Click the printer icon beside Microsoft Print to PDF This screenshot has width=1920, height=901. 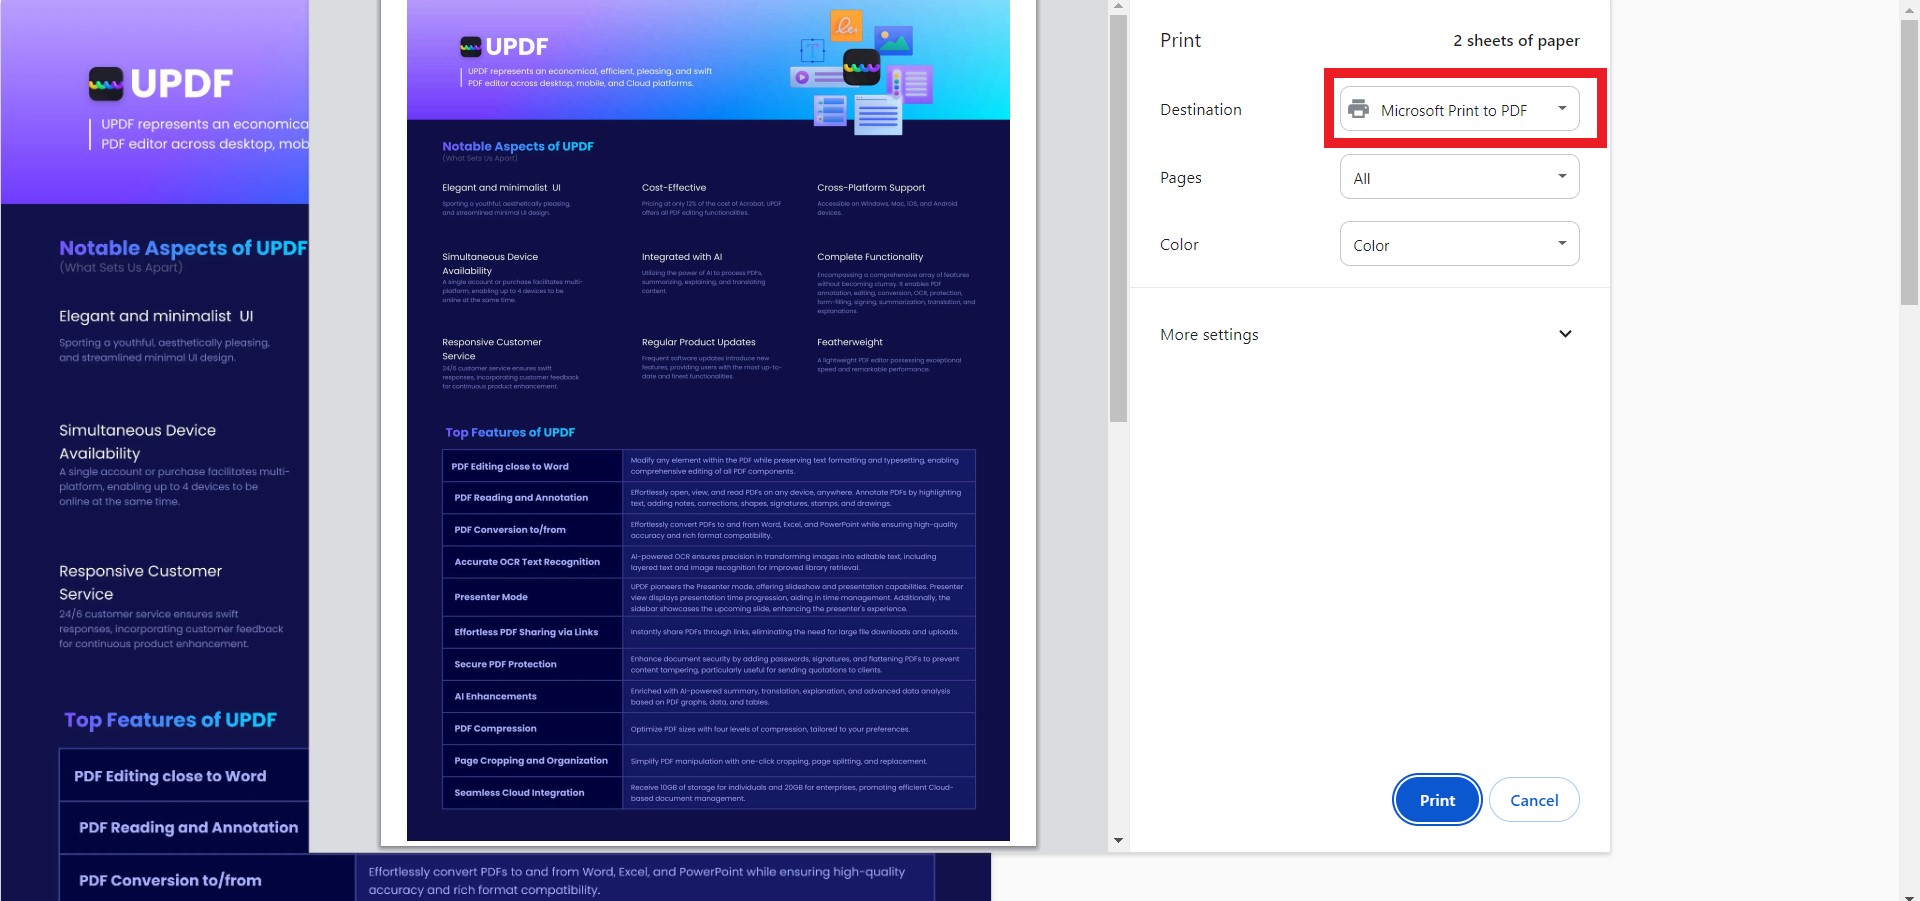pyautogui.click(x=1360, y=110)
